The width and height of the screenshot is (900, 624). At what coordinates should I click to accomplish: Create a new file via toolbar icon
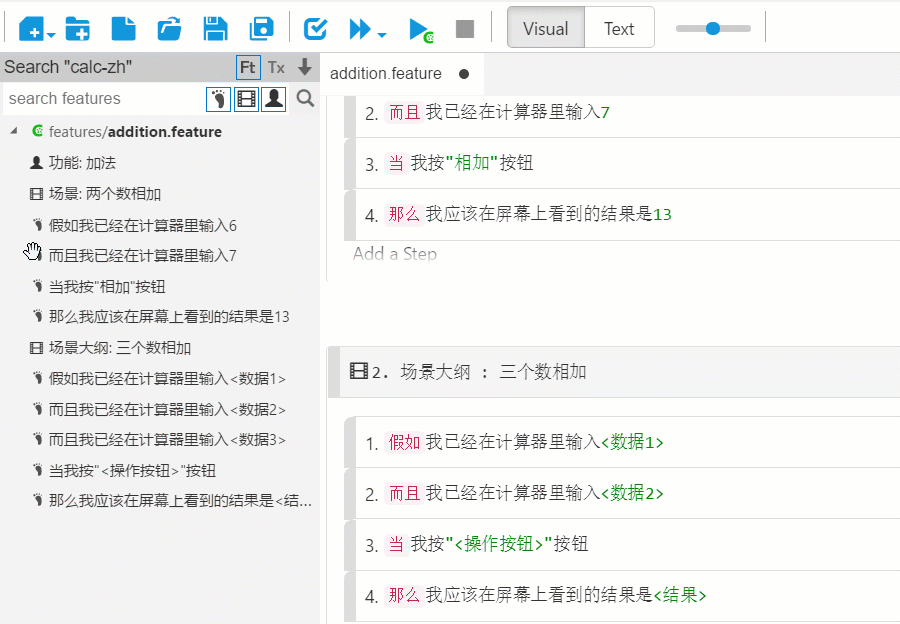pyautogui.click(x=123, y=29)
